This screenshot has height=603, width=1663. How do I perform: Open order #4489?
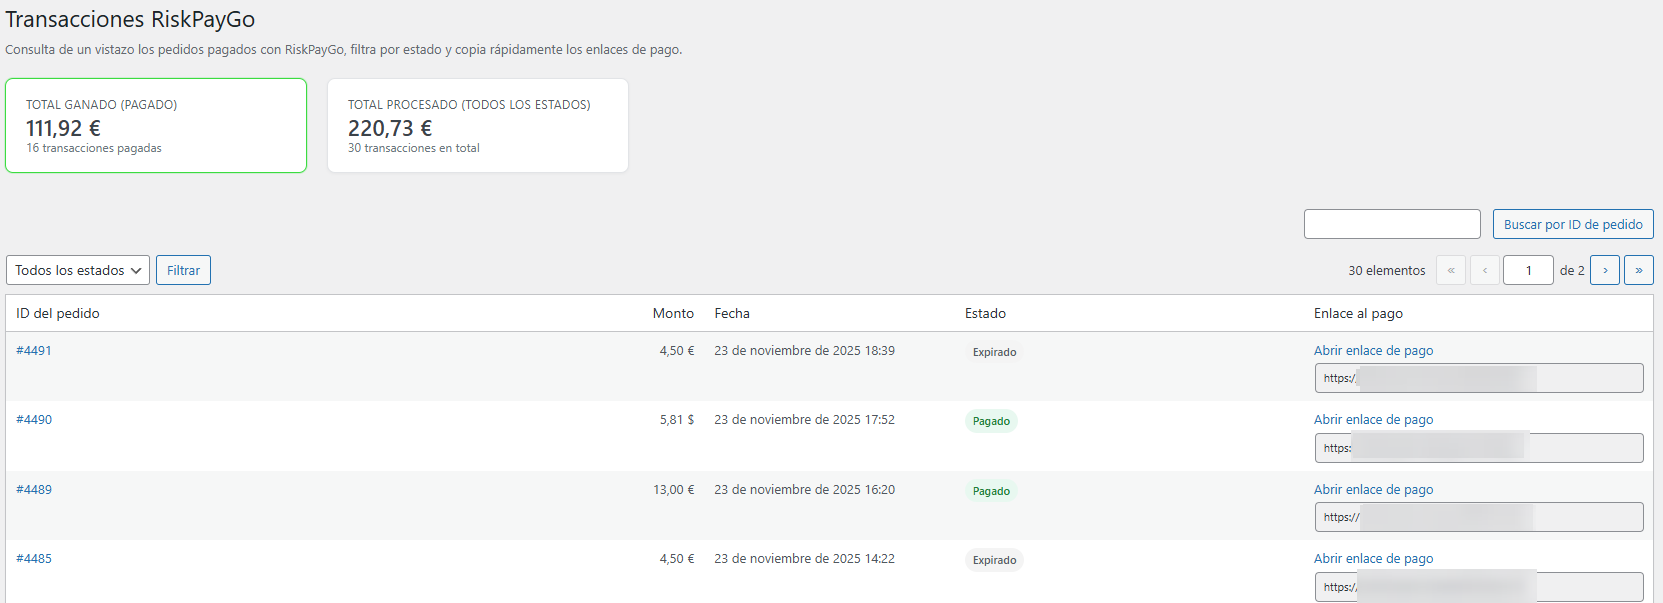(34, 490)
